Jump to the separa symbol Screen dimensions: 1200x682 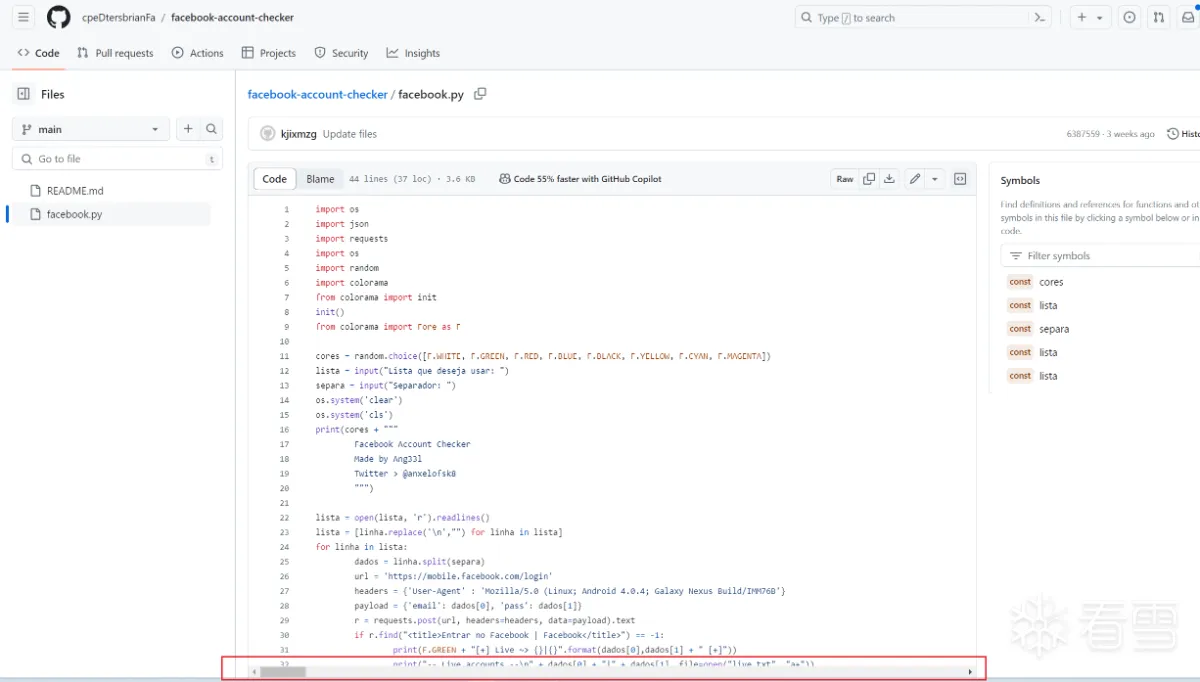[1054, 329]
